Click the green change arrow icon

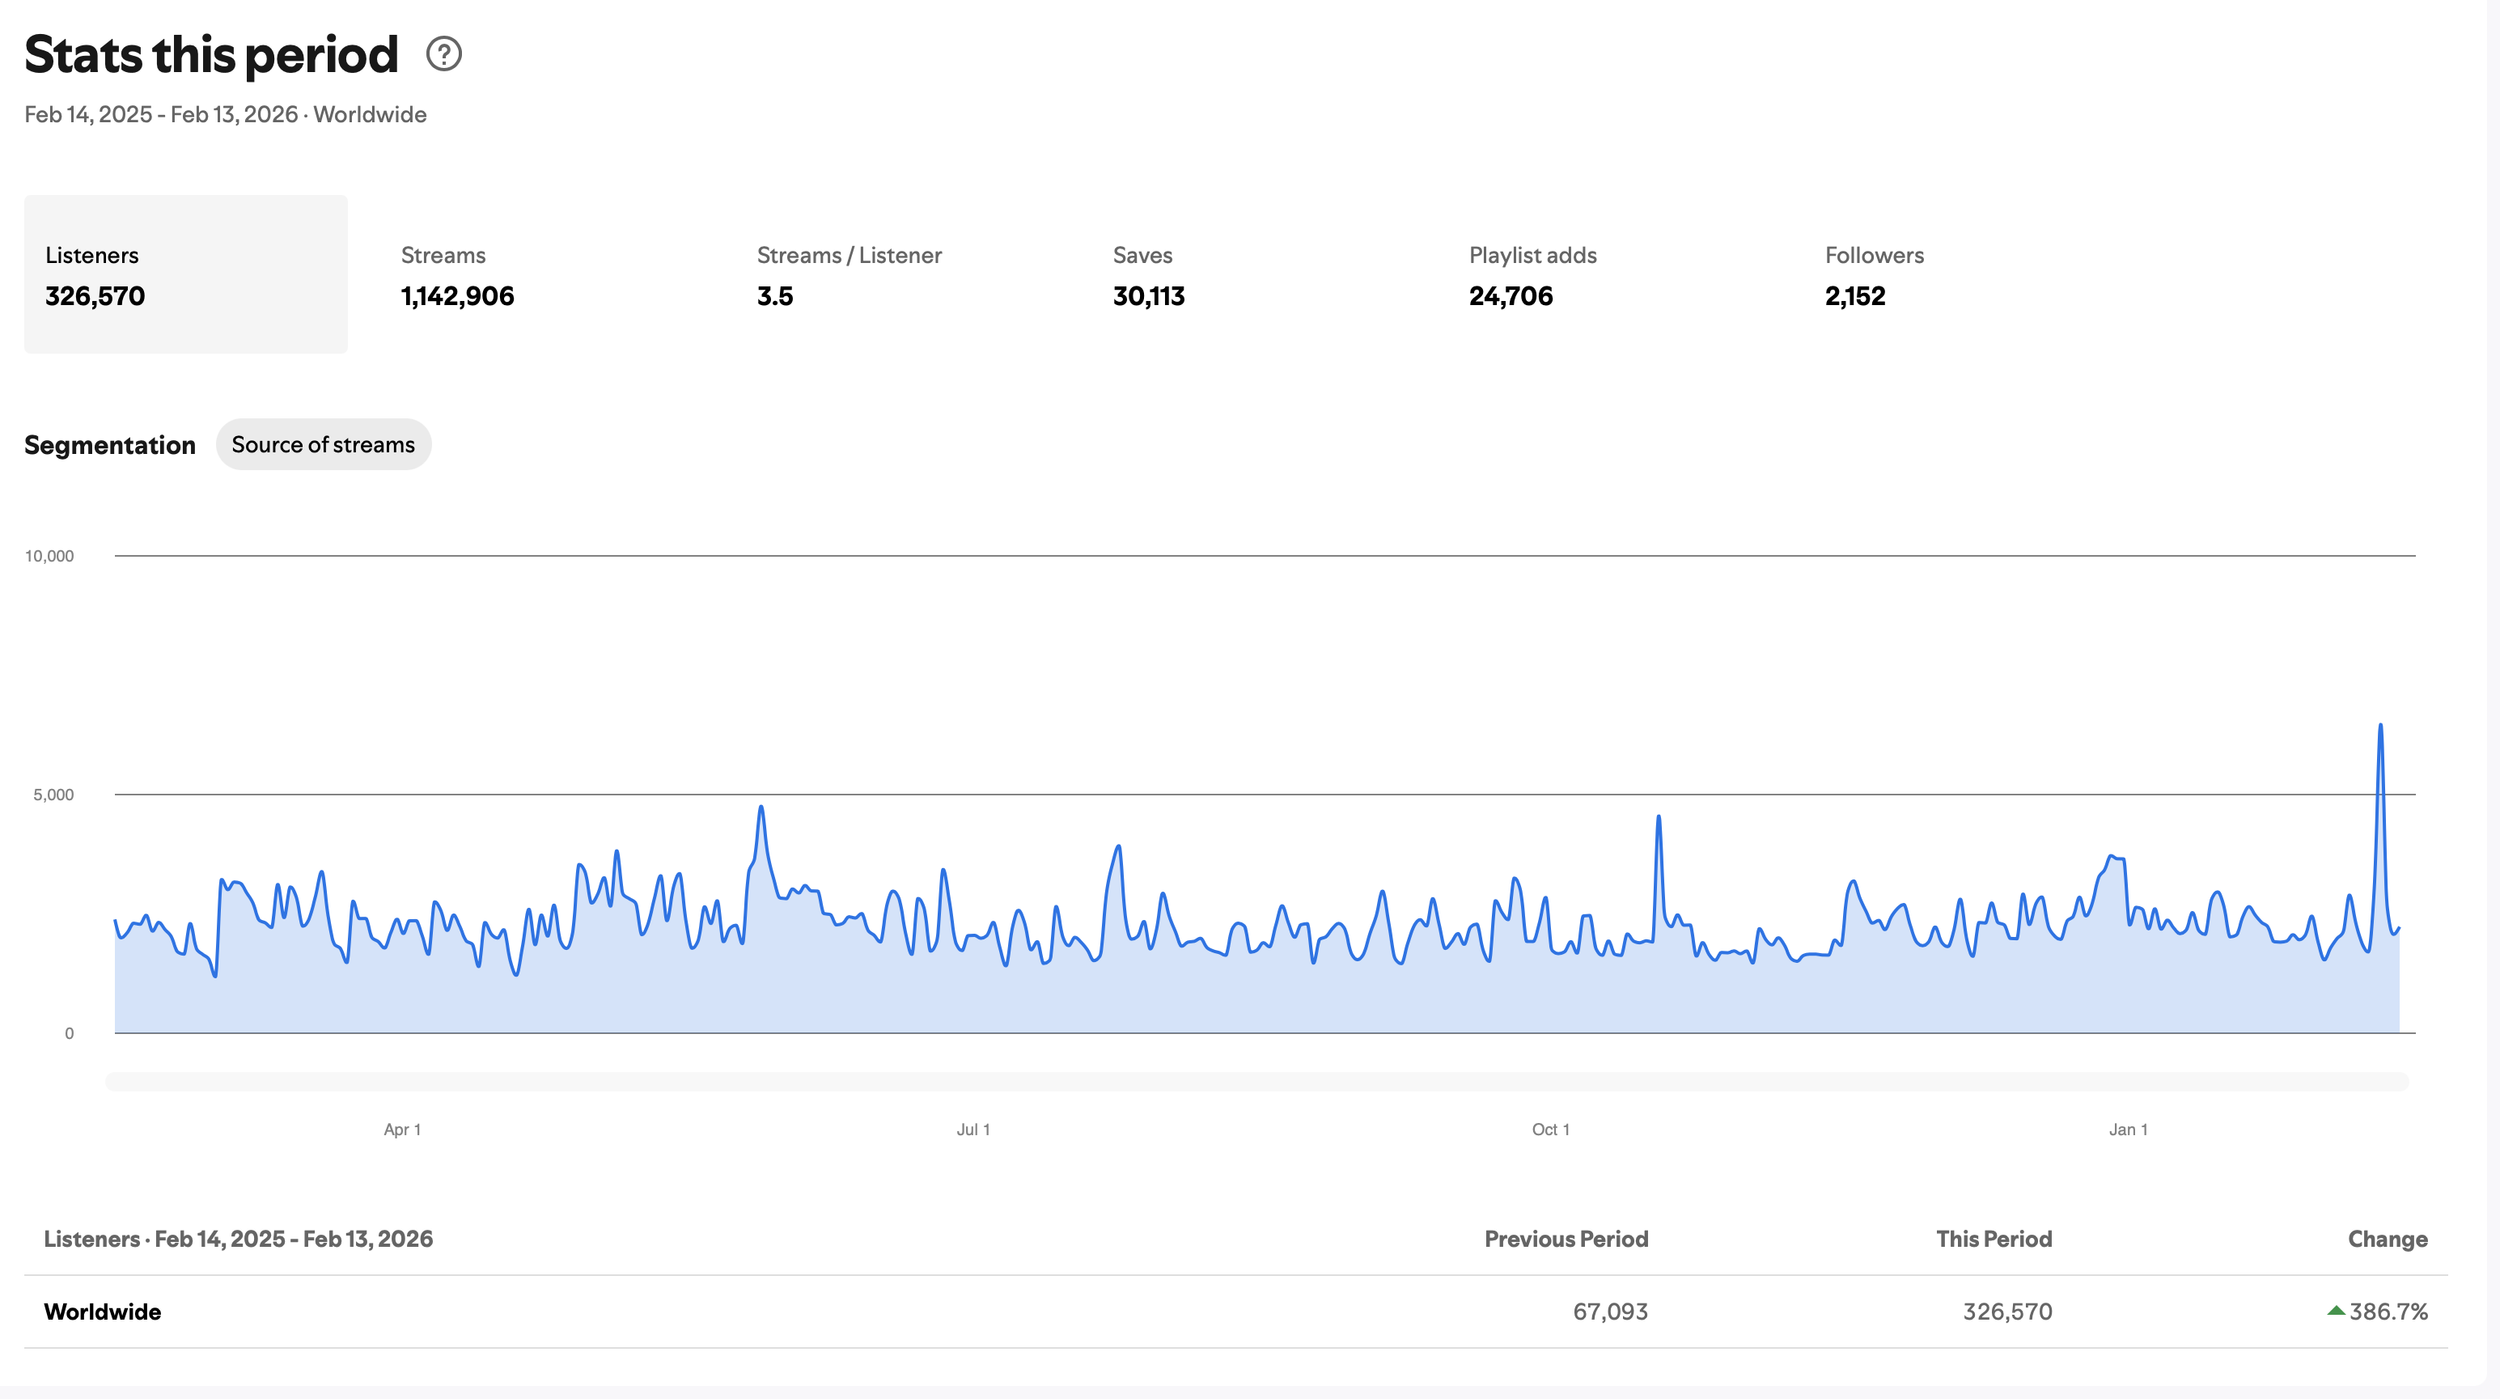2336,1311
